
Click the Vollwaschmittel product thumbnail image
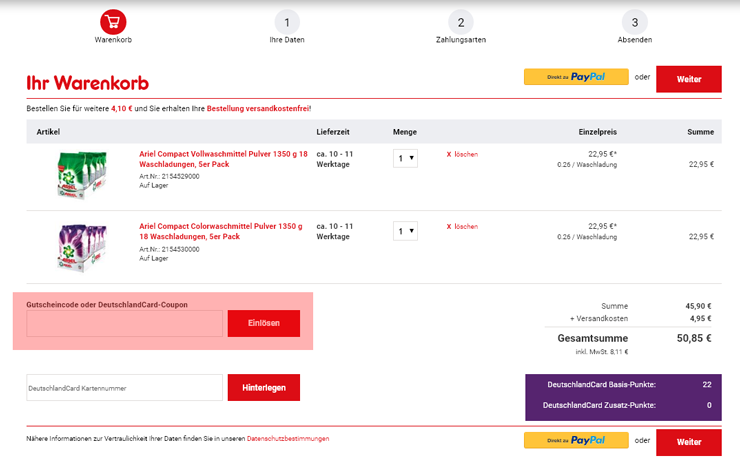[82, 175]
